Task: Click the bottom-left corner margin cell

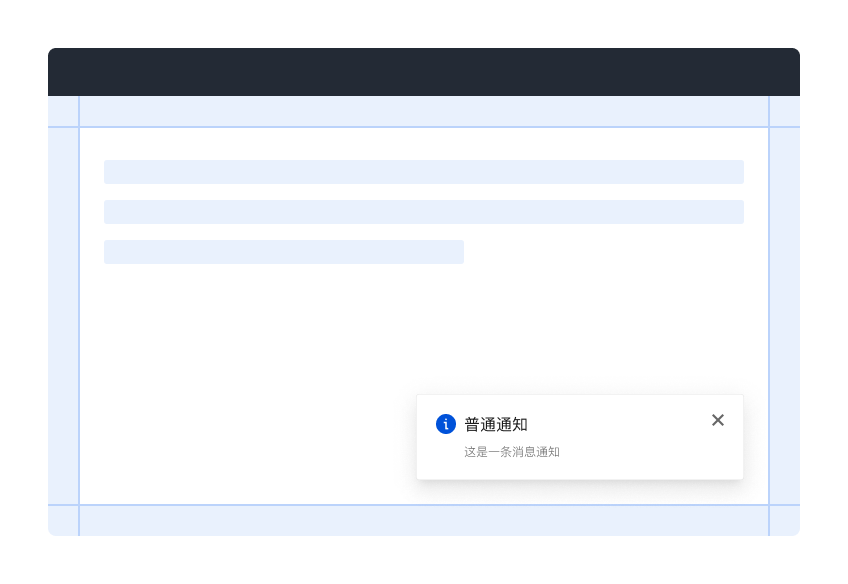Action: (63, 521)
